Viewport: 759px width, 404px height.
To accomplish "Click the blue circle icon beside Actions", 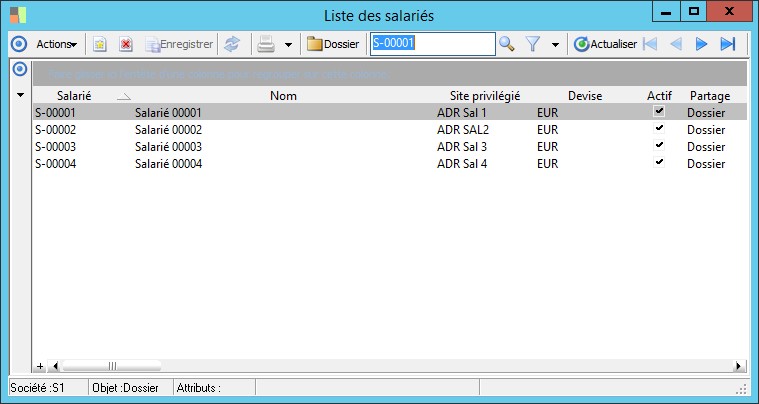I will tap(19, 45).
